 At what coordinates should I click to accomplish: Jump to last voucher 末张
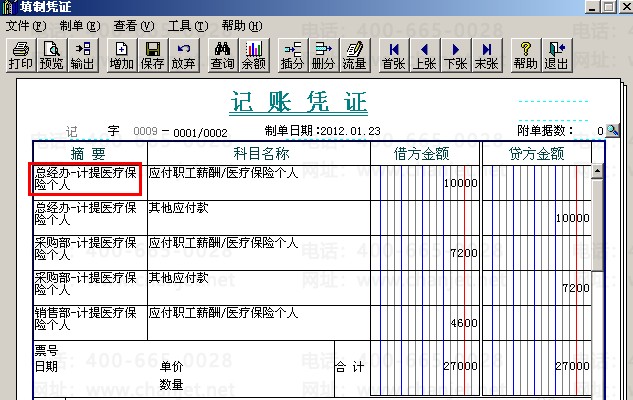pyautogui.click(x=486, y=56)
